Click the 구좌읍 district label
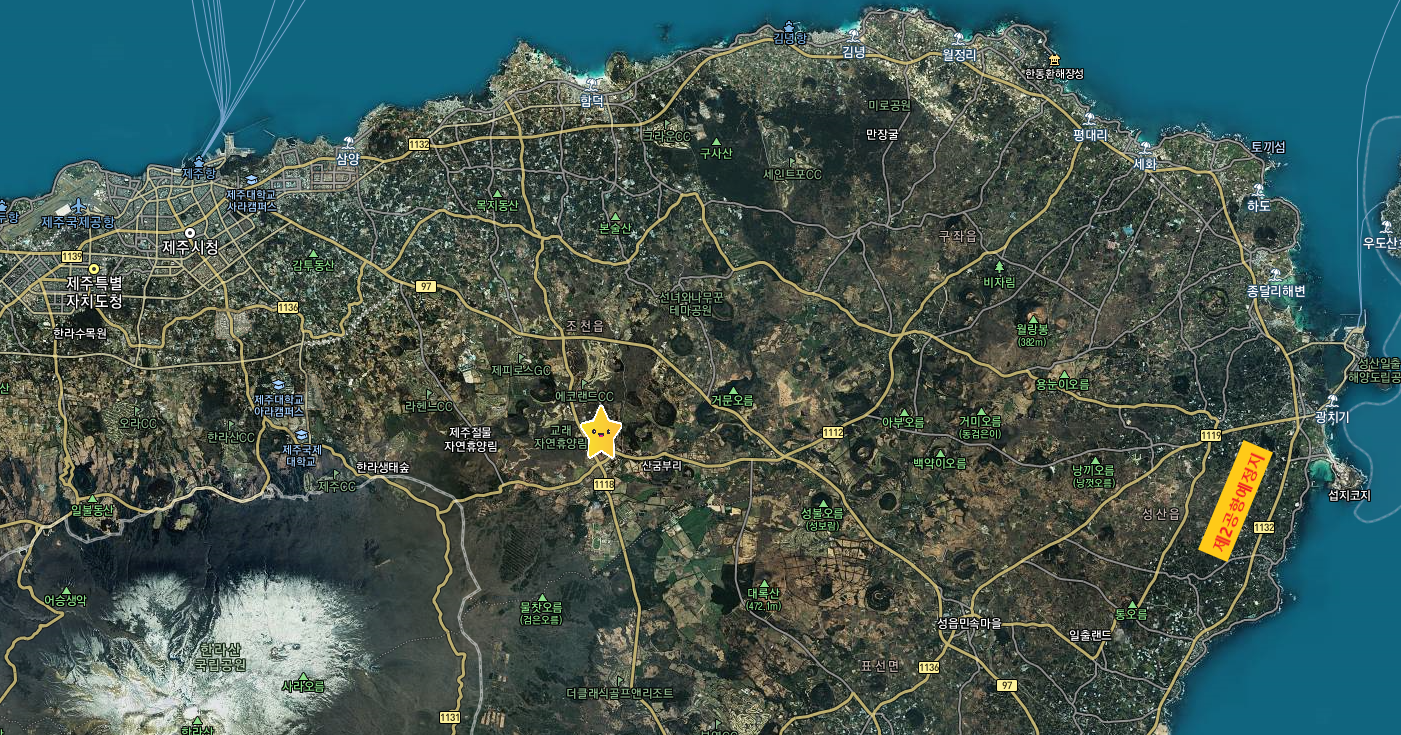Viewport: 1401px width, 735px height. pyautogui.click(x=957, y=236)
